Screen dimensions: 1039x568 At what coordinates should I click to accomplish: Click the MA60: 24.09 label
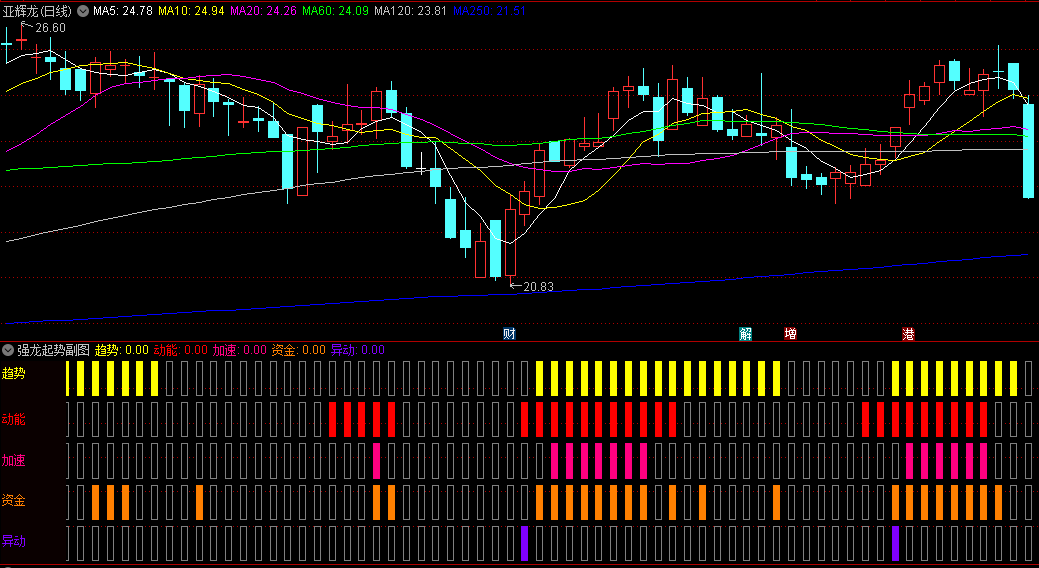pos(335,11)
